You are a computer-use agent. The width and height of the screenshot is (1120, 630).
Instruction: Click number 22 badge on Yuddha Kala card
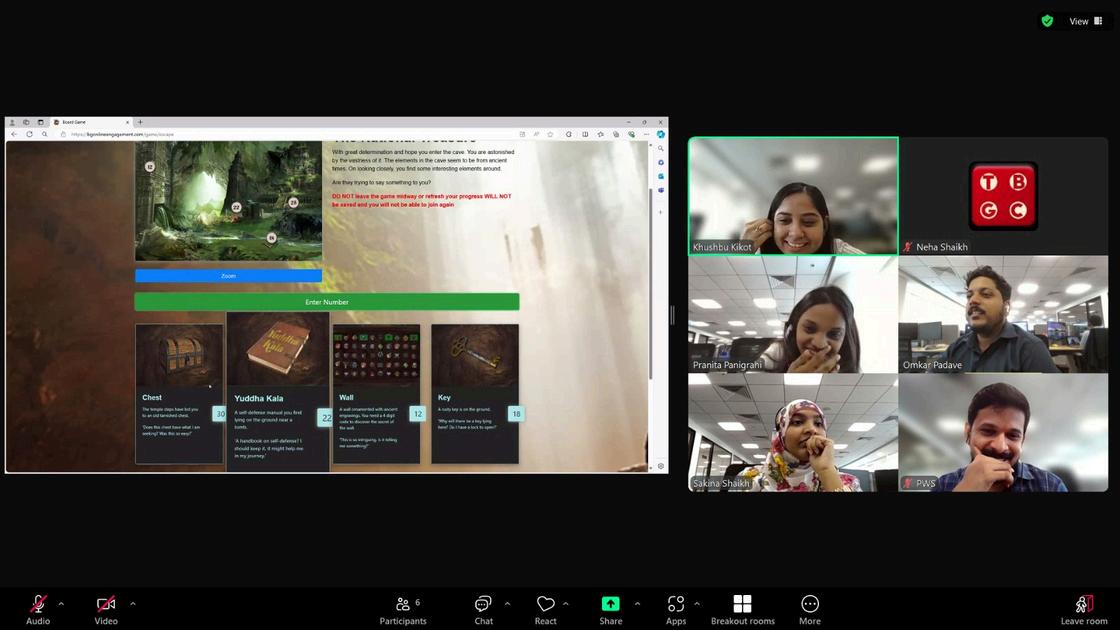326,418
